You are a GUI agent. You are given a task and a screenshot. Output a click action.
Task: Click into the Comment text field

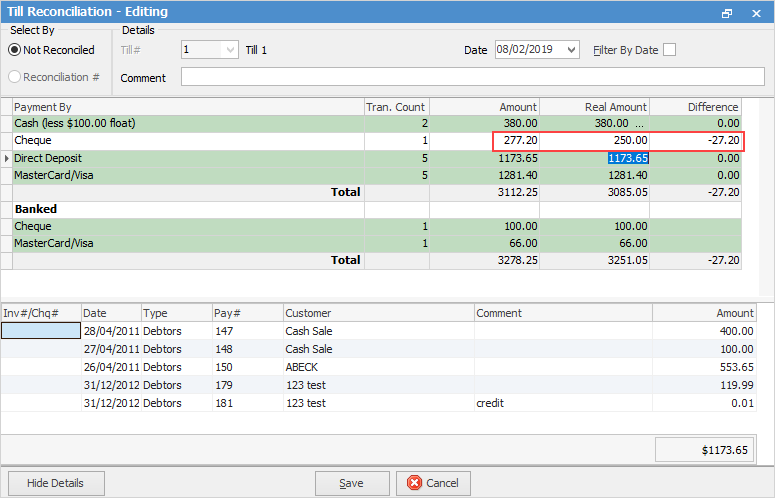[x=471, y=77]
